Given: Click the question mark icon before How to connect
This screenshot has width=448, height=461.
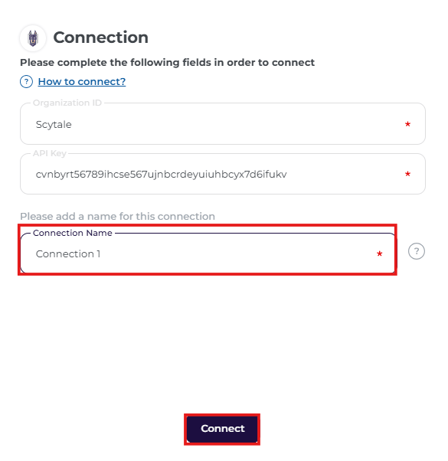Looking at the screenshot, I should [x=26, y=82].
